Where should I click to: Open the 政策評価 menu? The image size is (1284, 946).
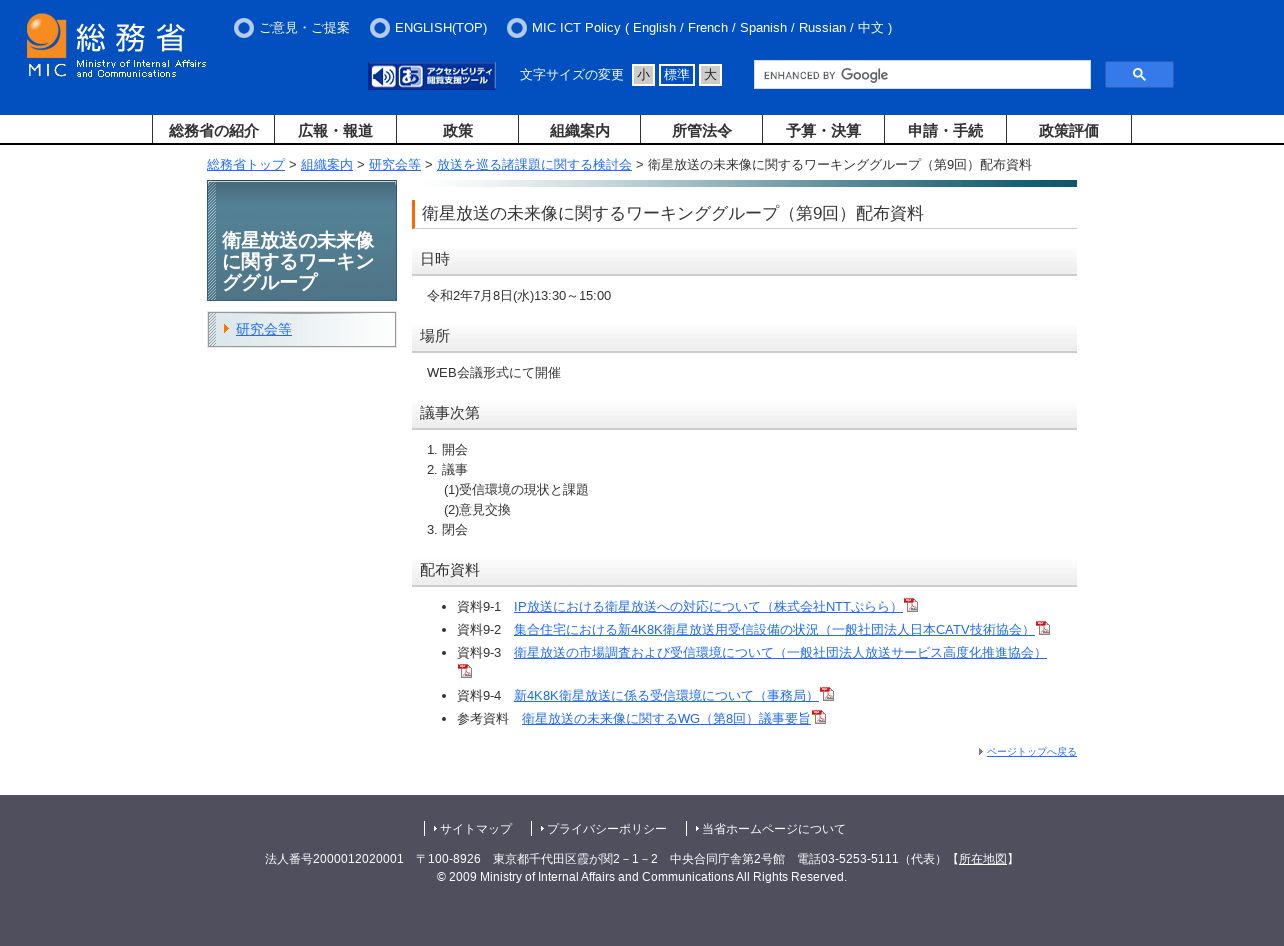point(1069,130)
